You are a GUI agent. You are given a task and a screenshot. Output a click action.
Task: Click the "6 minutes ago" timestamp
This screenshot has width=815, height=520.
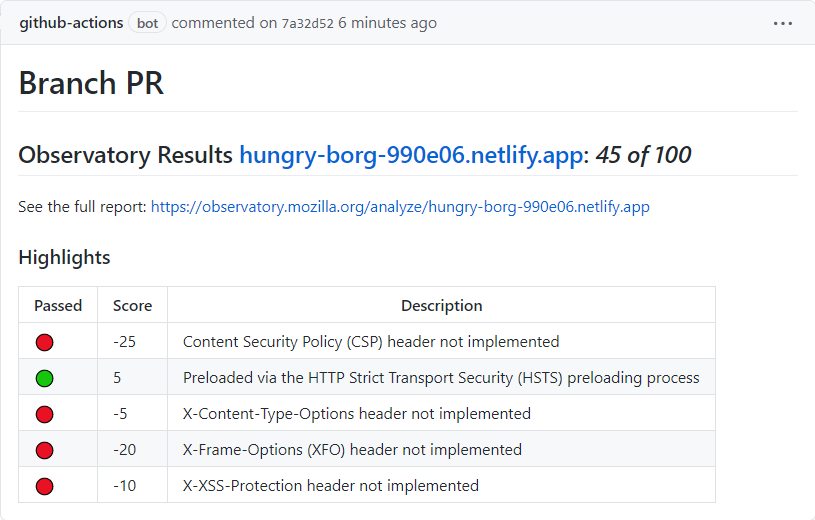[x=387, y=23]
